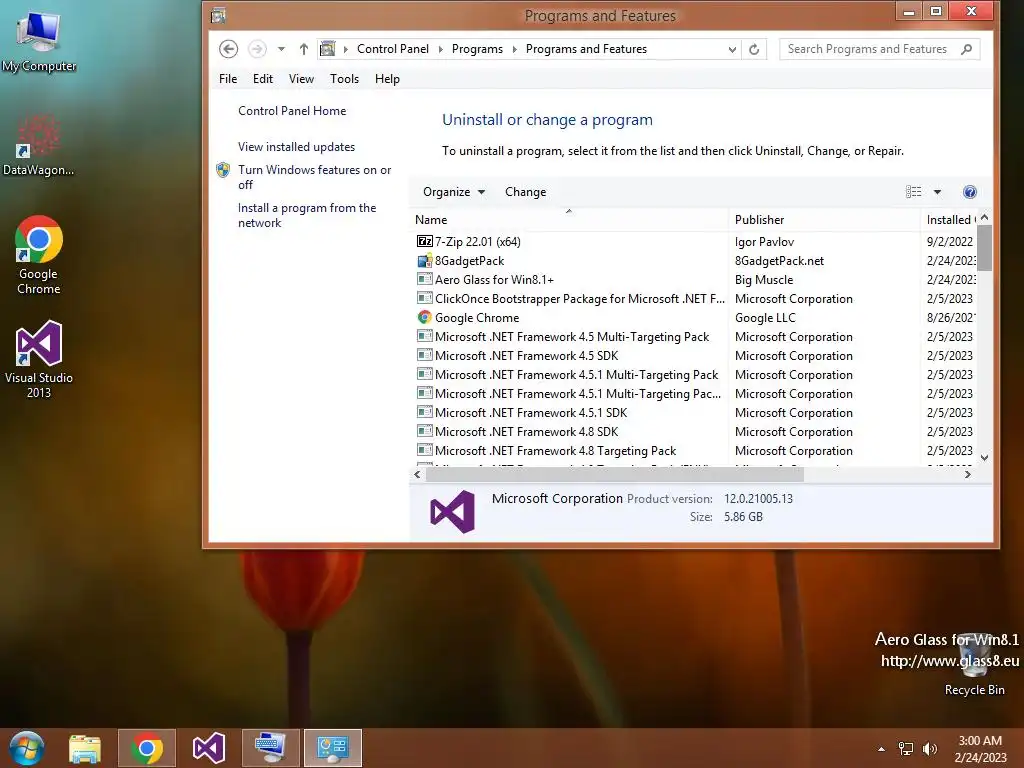The width and height of the screenshot is (1024, 768).
Task: Open the network tray icon
Action: (906, 749)
